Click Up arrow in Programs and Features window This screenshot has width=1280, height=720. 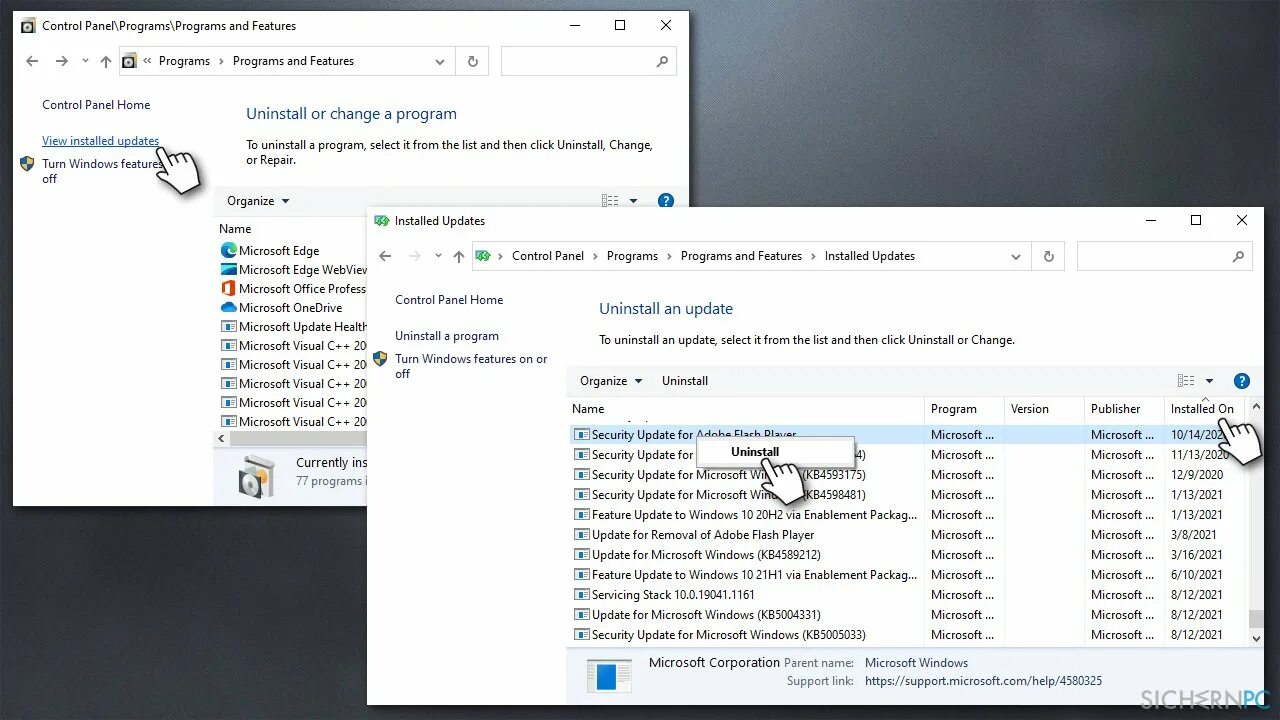106,61
